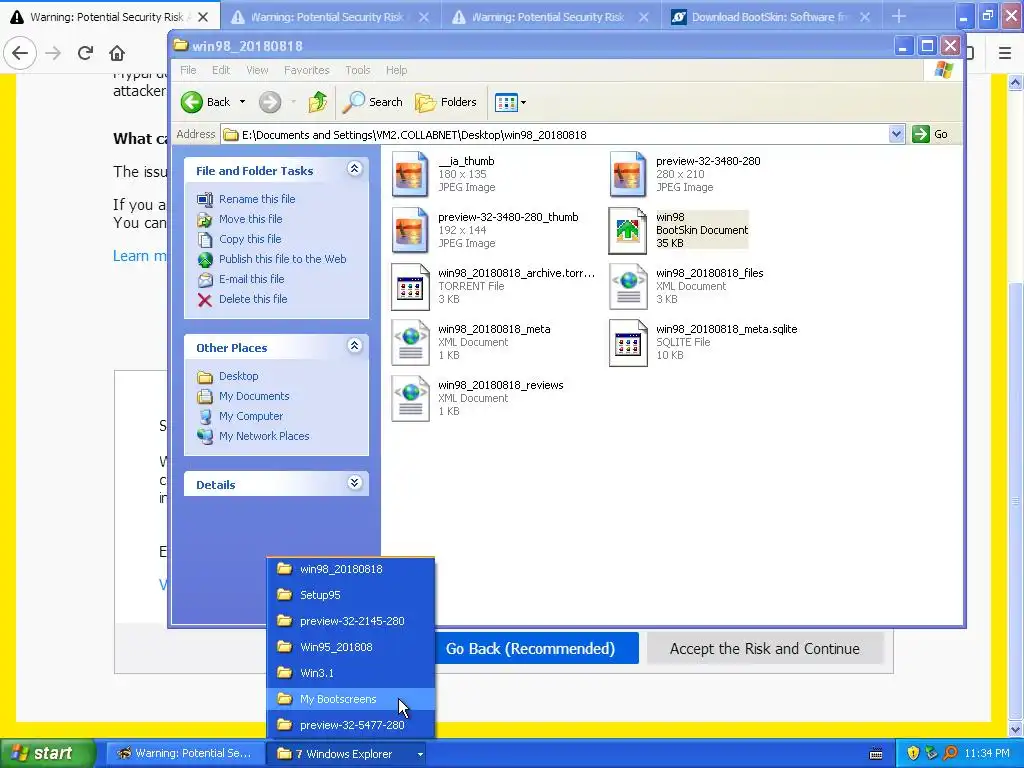Viewport: 1024px width, 768px height.
Task: Go to Desktop in Other Places
Action: pos(228,376)
